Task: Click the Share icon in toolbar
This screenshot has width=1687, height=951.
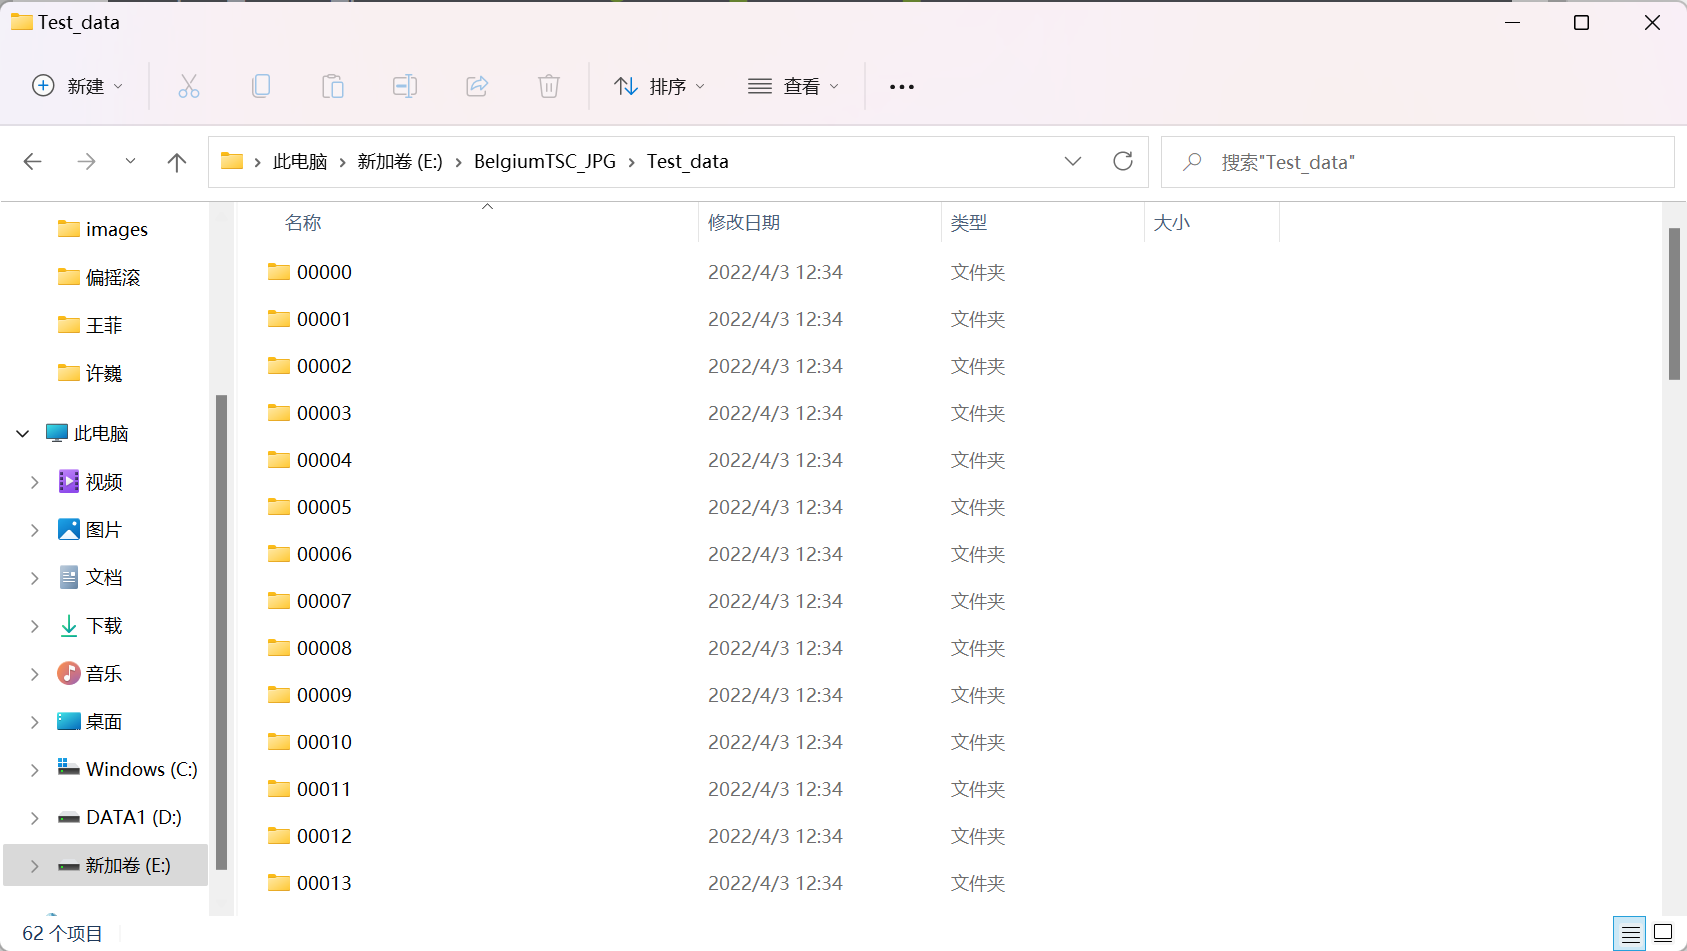Action: click(x=477, y=86)
